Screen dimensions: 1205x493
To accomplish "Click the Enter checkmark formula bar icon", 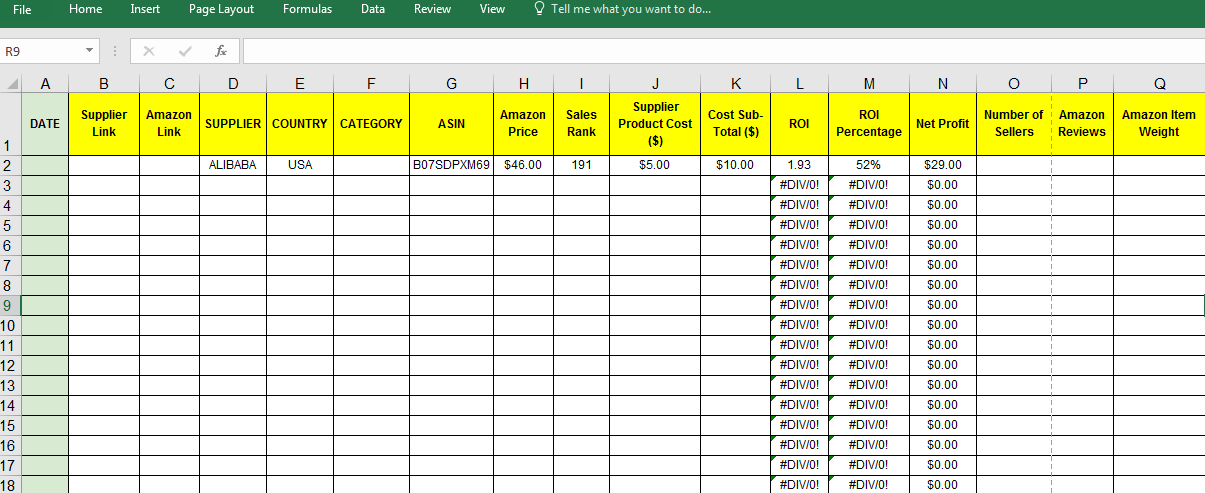I will click(185, 51).
